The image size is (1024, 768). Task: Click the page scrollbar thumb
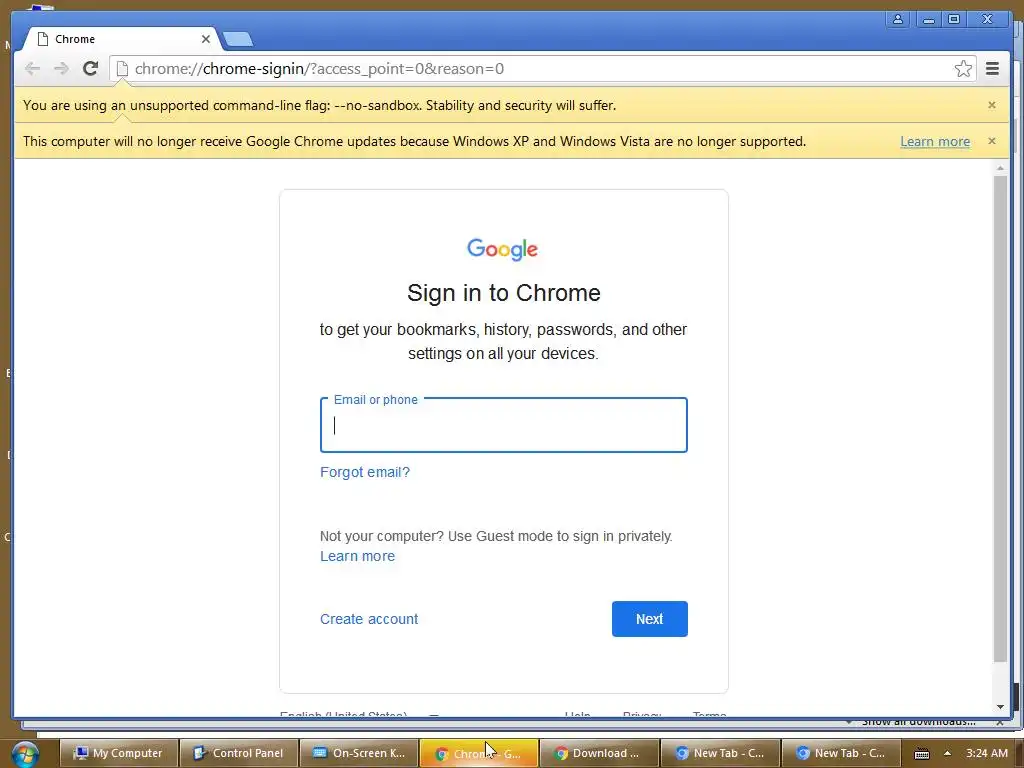1000,418
